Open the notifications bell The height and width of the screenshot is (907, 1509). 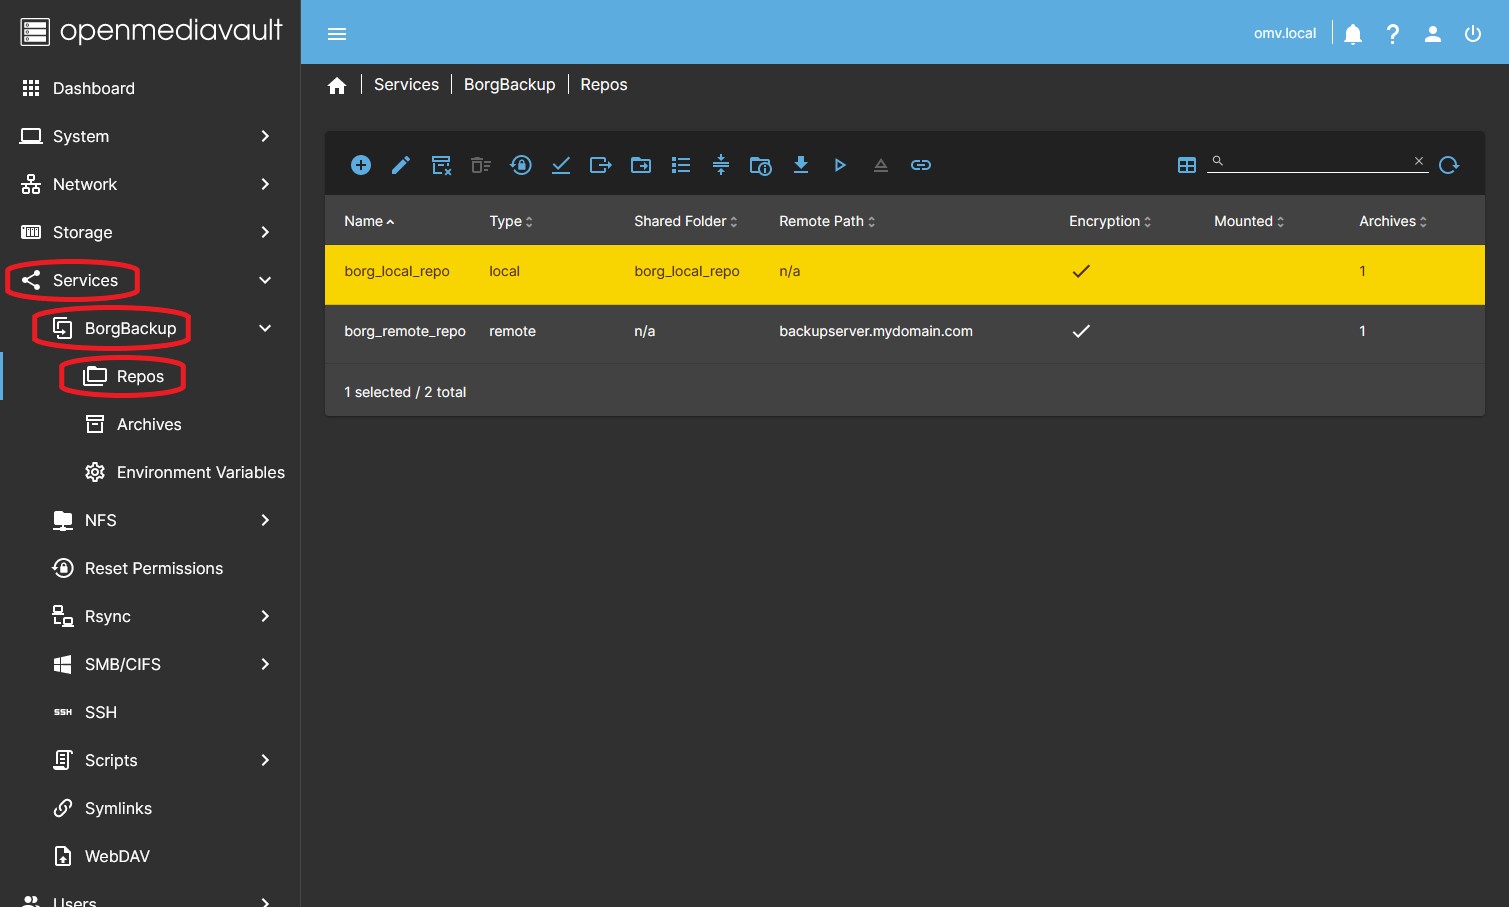(x=1353, y=34)
